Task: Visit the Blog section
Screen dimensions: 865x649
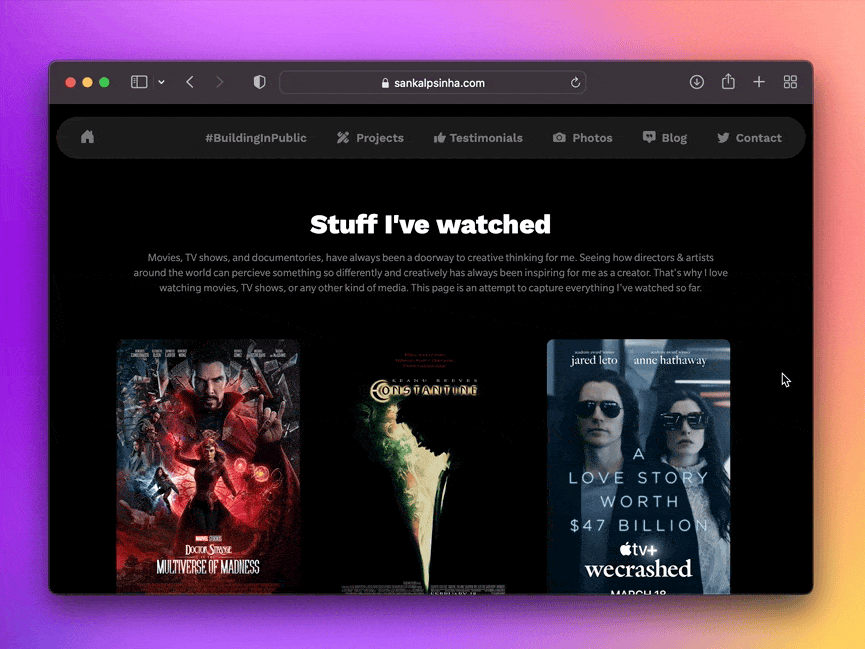Action: tap(665, 138)
